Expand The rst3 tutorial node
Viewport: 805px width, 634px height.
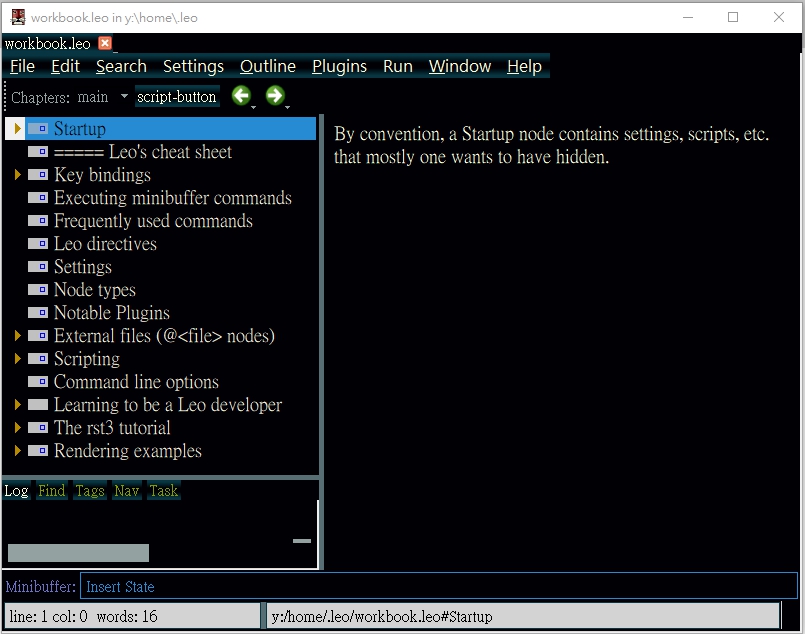point(17,428)
